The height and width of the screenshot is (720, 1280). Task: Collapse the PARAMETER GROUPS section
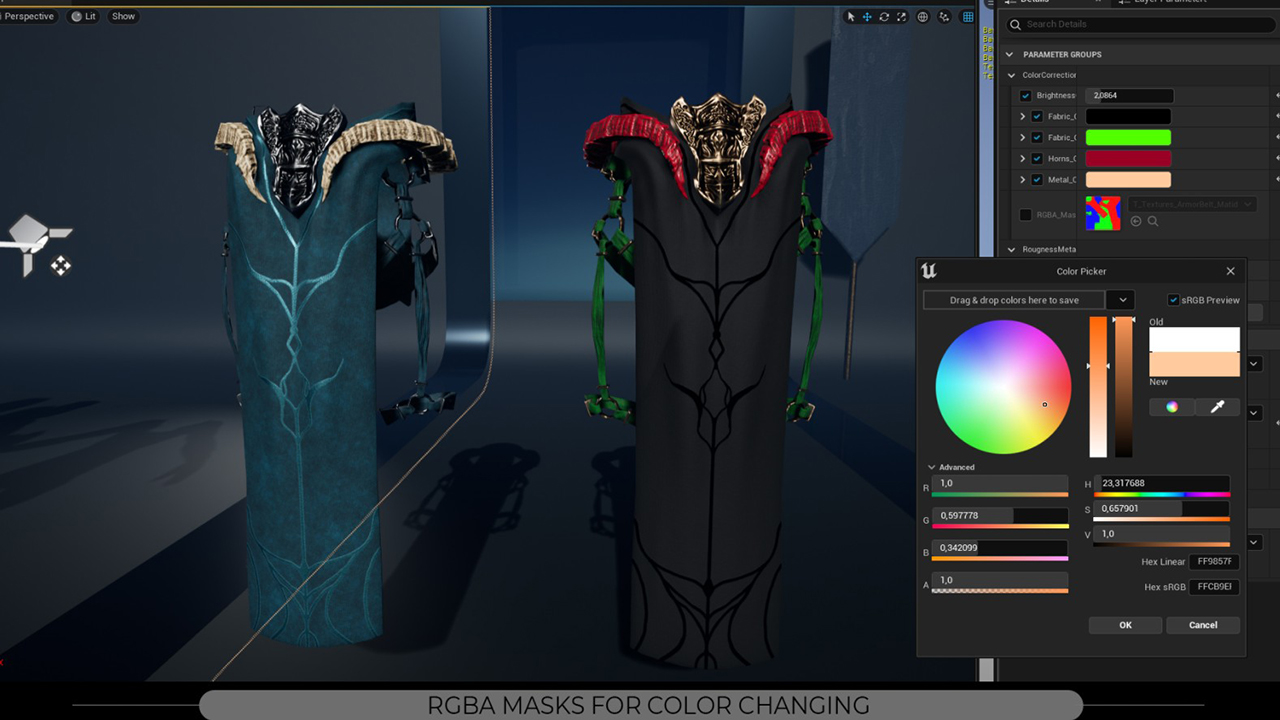1010,55
